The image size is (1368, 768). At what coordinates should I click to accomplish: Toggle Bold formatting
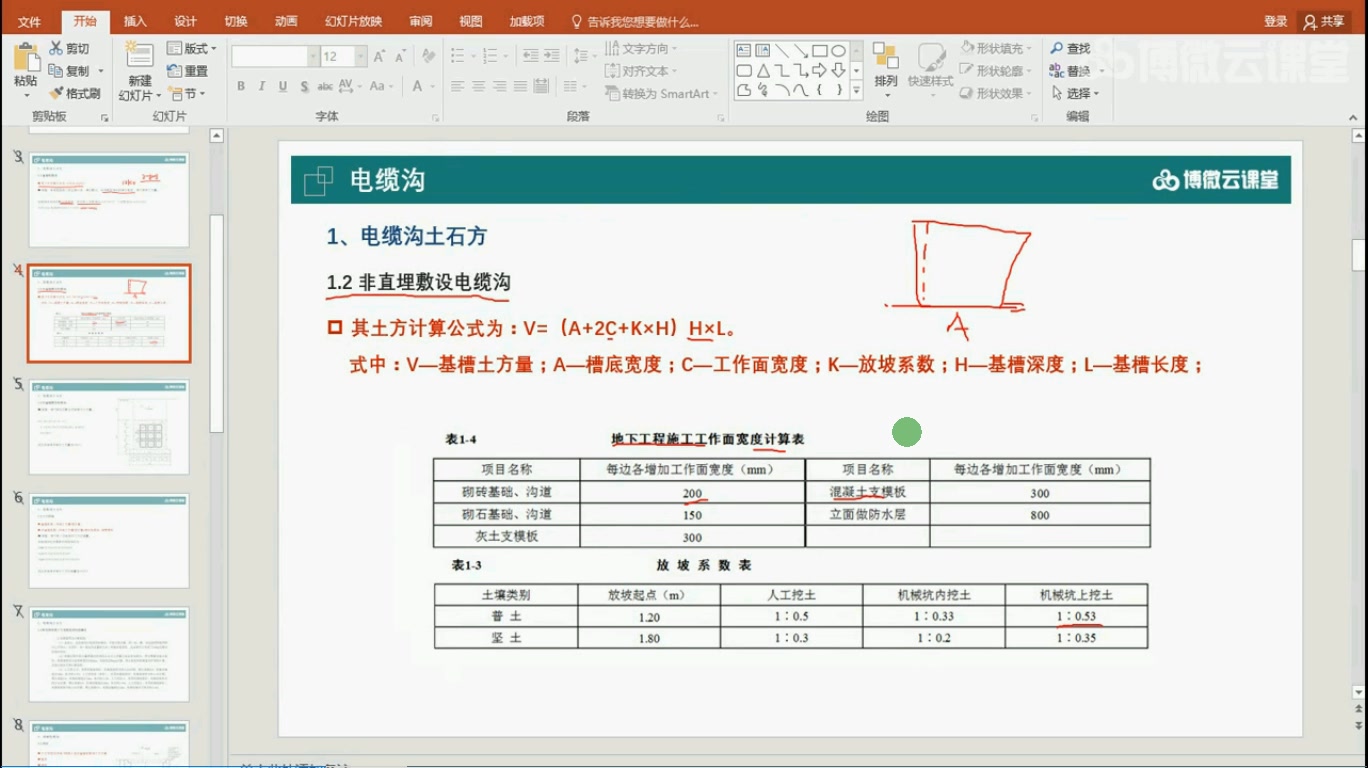(241, 87)
